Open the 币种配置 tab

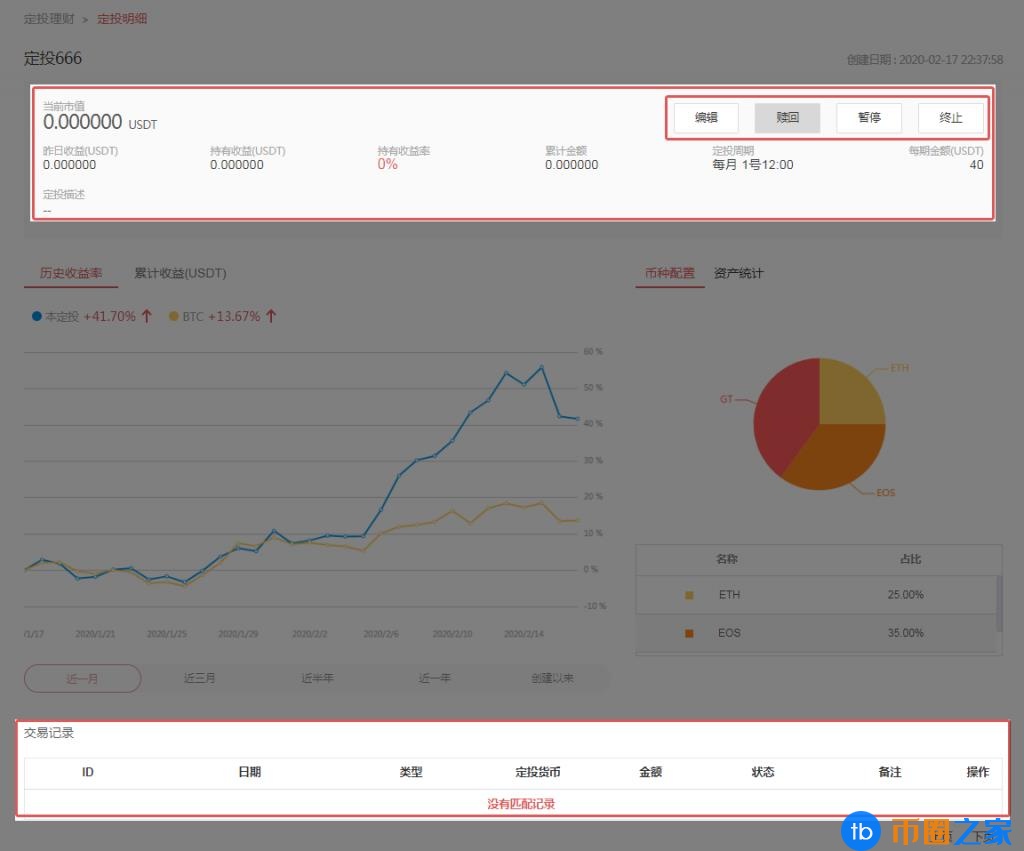(x=669, y=273)
